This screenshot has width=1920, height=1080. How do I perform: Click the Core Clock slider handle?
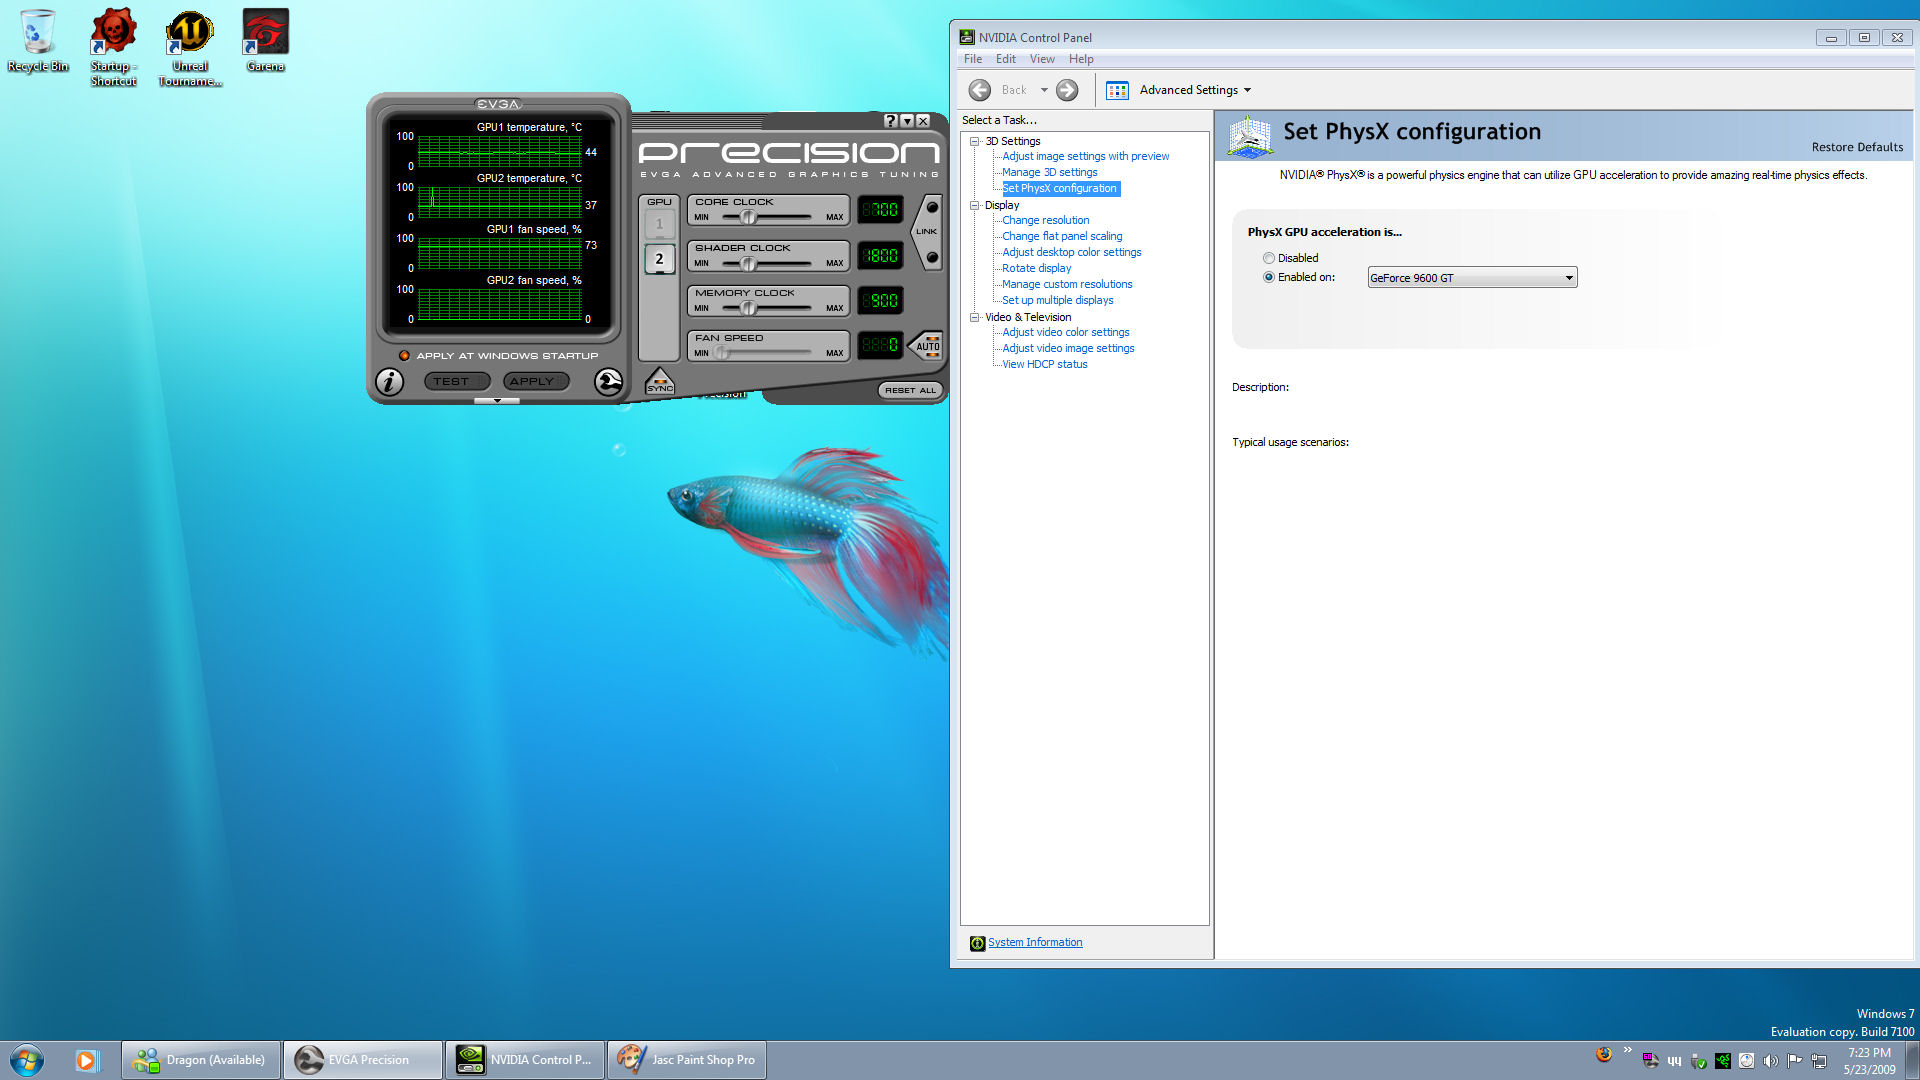748,217
